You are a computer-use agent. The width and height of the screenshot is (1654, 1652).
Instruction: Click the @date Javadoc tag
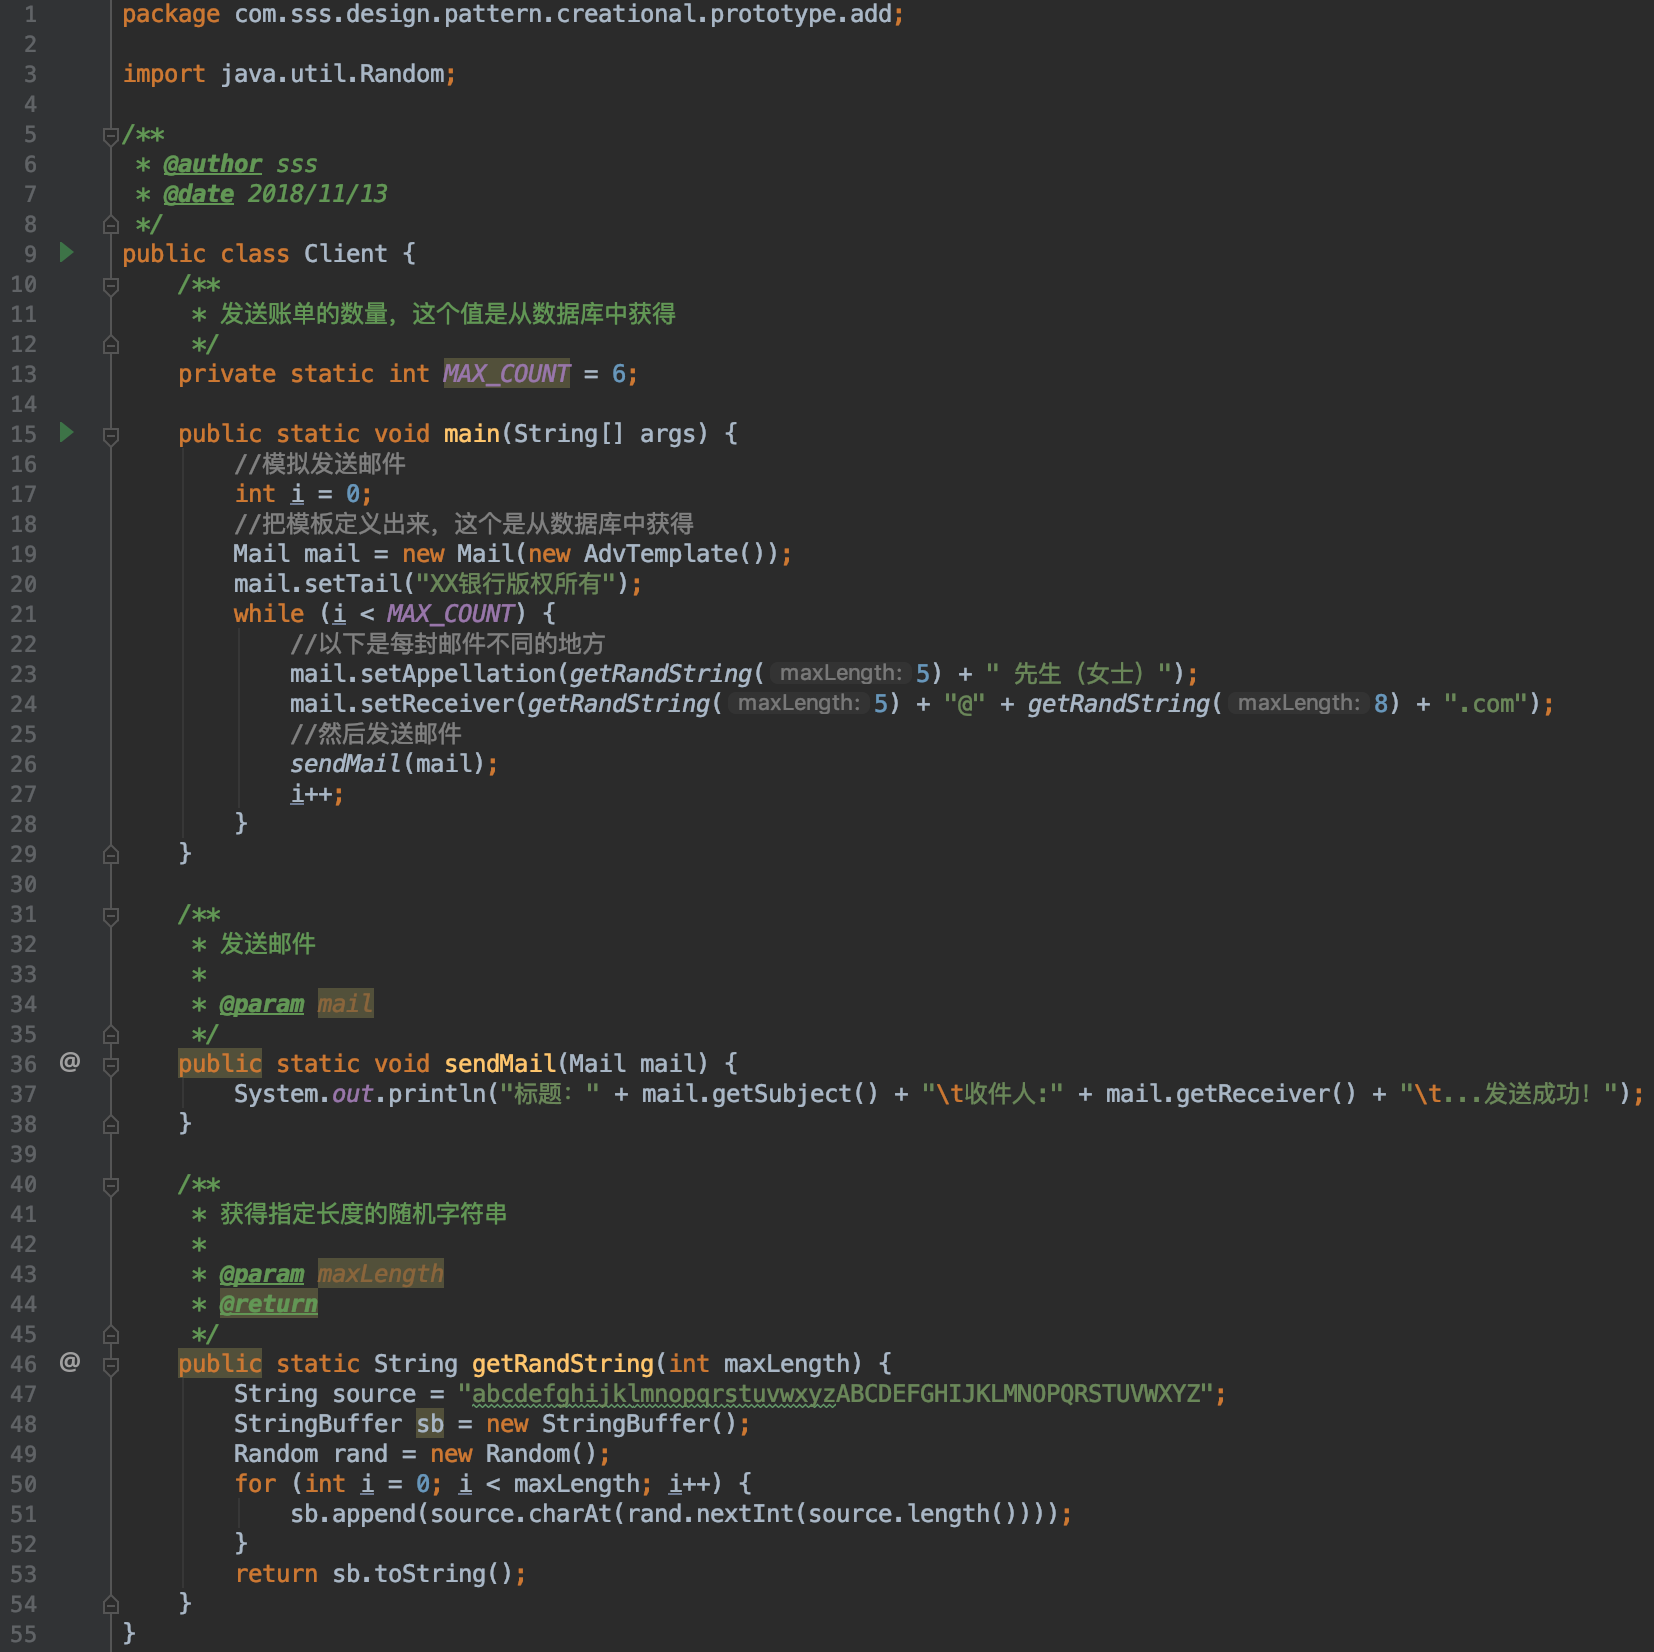(x=198, y=194)
